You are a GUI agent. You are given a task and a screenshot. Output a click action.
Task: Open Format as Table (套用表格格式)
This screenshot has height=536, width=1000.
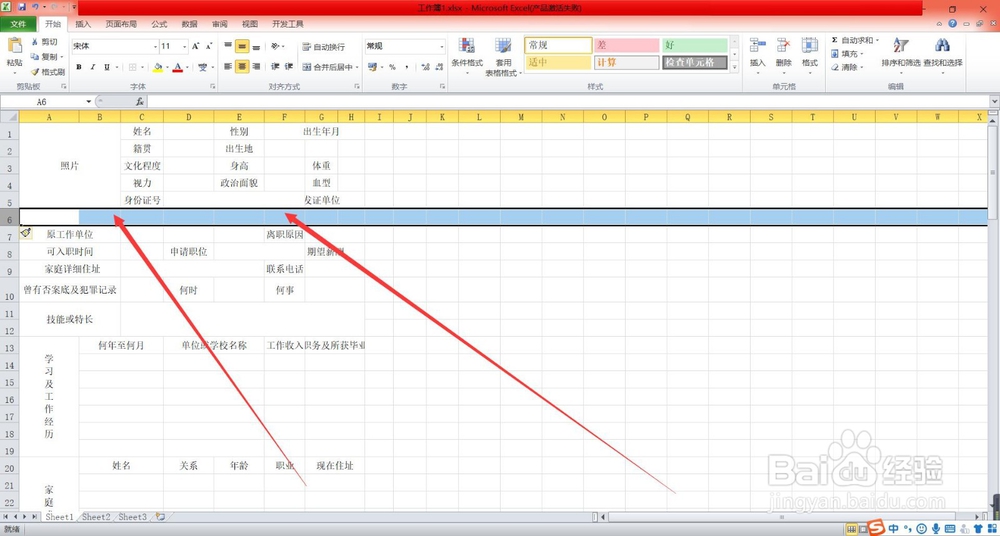click(503, 57)
